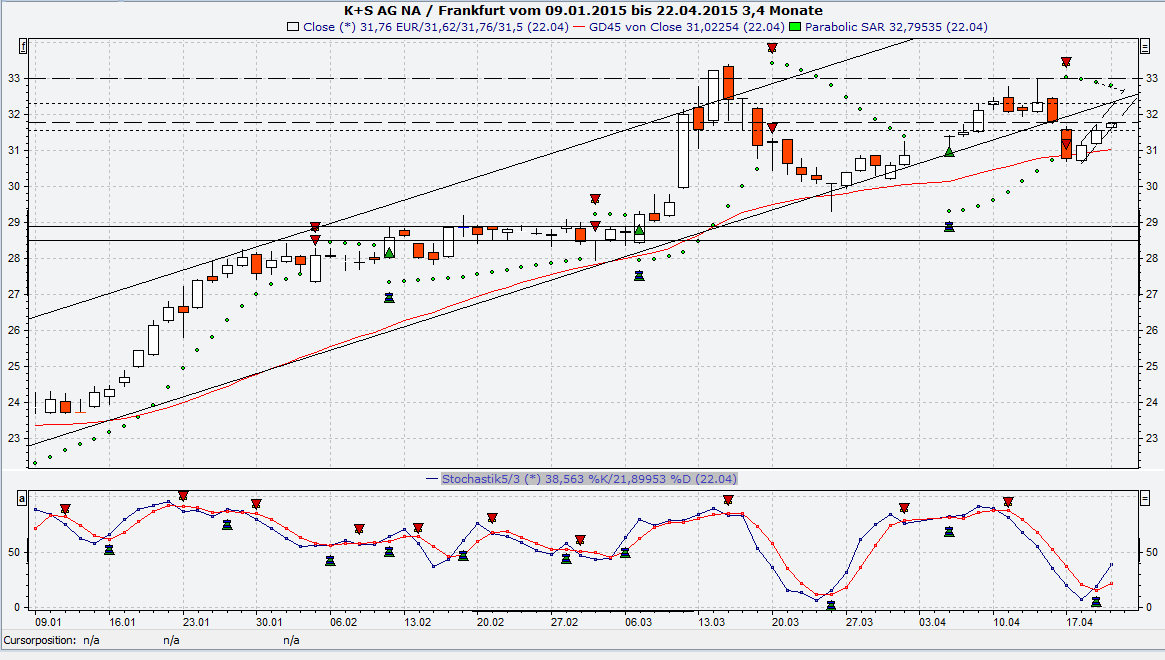Screen dimensions: 1165x660
Task: Click the 'f' button at the price chart corner
Action: tap(23, 46)
